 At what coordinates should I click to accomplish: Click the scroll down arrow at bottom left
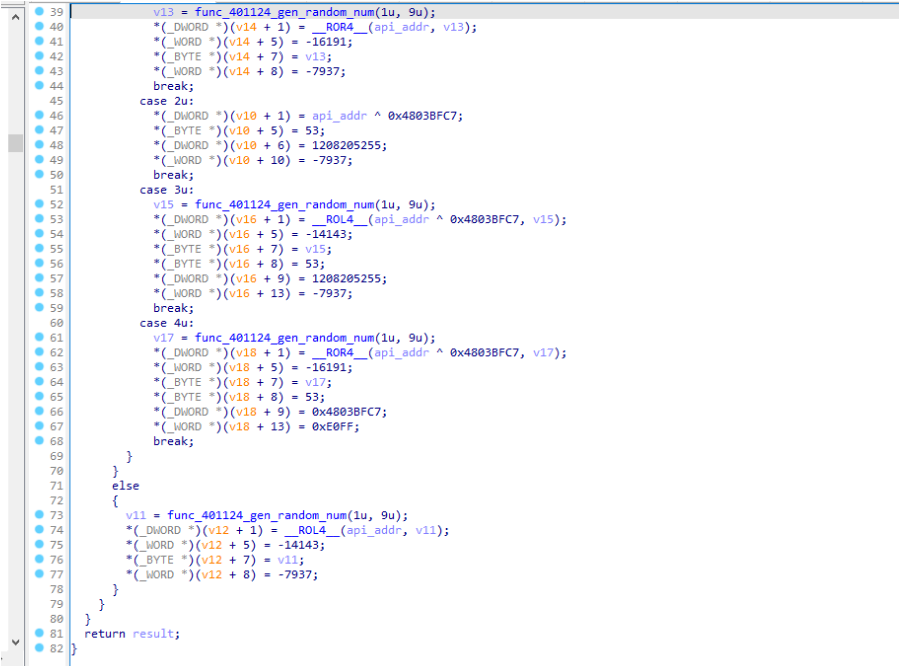click(x=15, y=641)
